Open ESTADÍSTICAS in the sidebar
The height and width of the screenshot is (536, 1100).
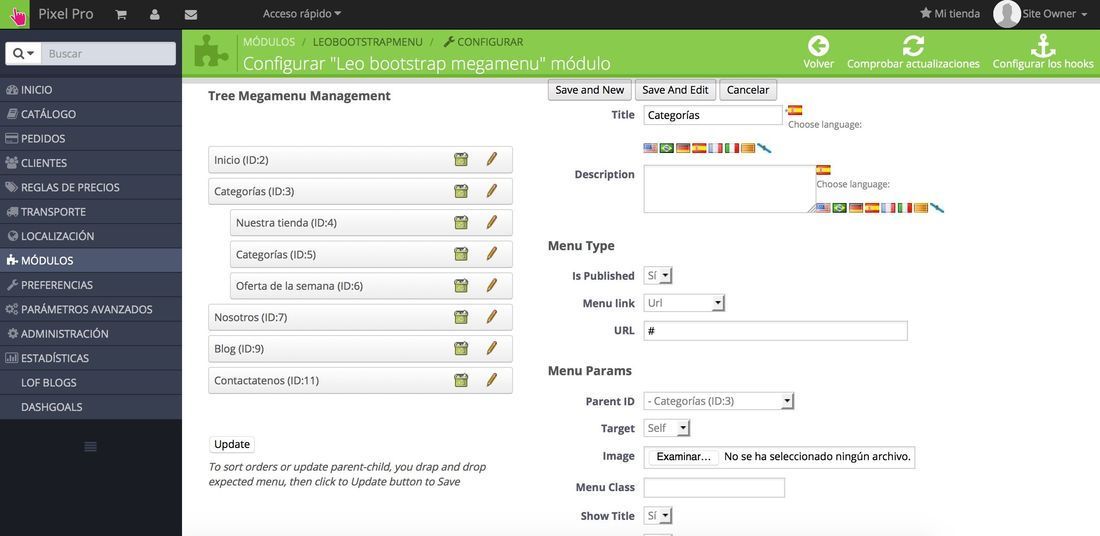pyautogui.click(x=90, y=358)
